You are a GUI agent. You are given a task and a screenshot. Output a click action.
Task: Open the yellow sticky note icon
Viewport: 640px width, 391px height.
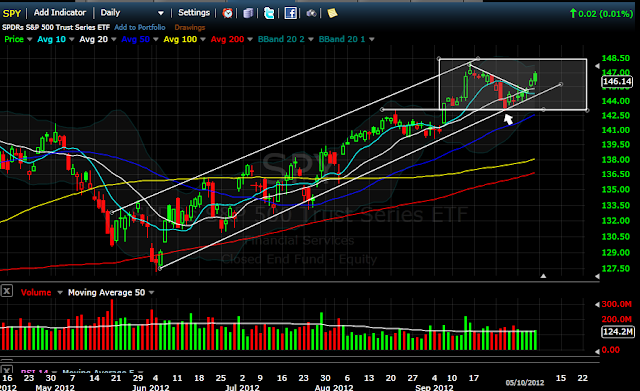(332, 13)
